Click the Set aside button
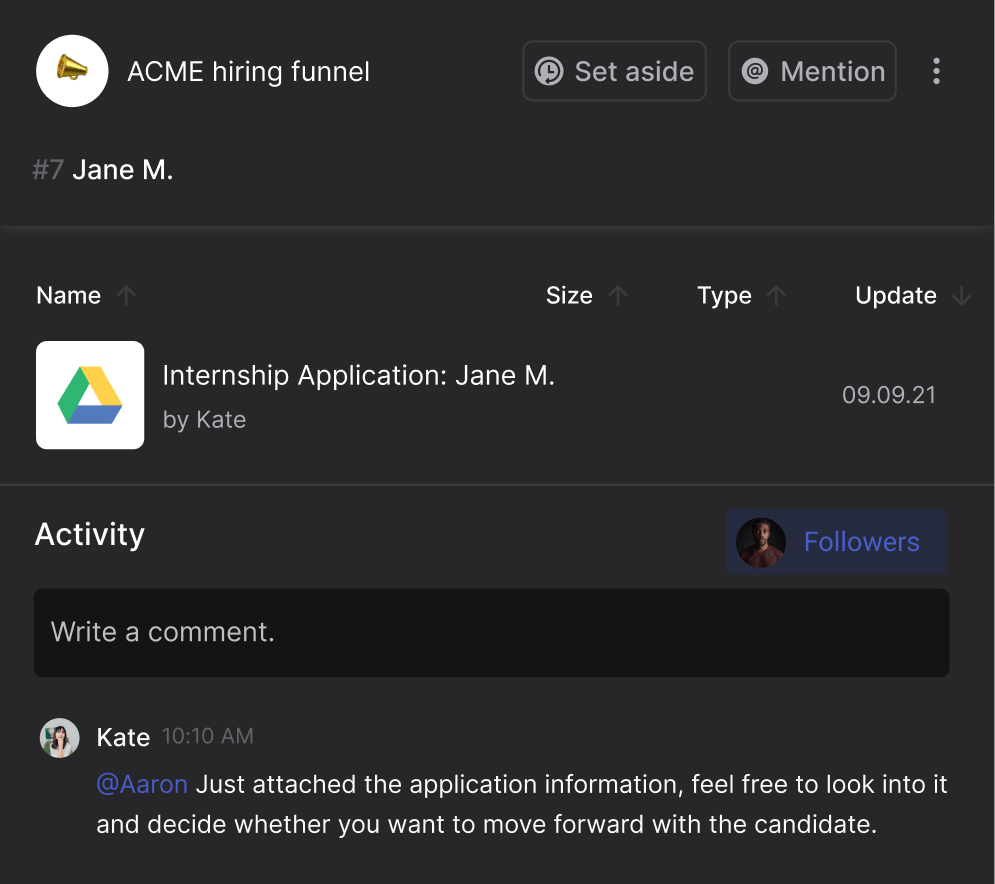Screen dimensions: 995x884 pos(614,70)
